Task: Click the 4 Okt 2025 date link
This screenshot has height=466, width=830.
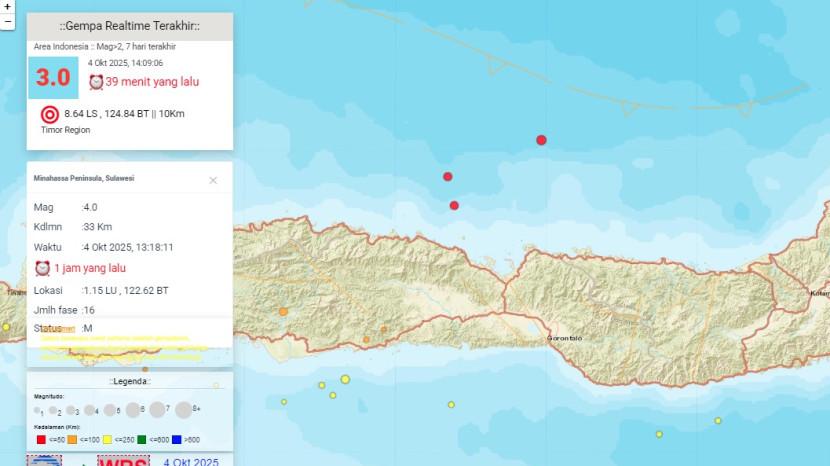Action: click(x=190, y=462)
